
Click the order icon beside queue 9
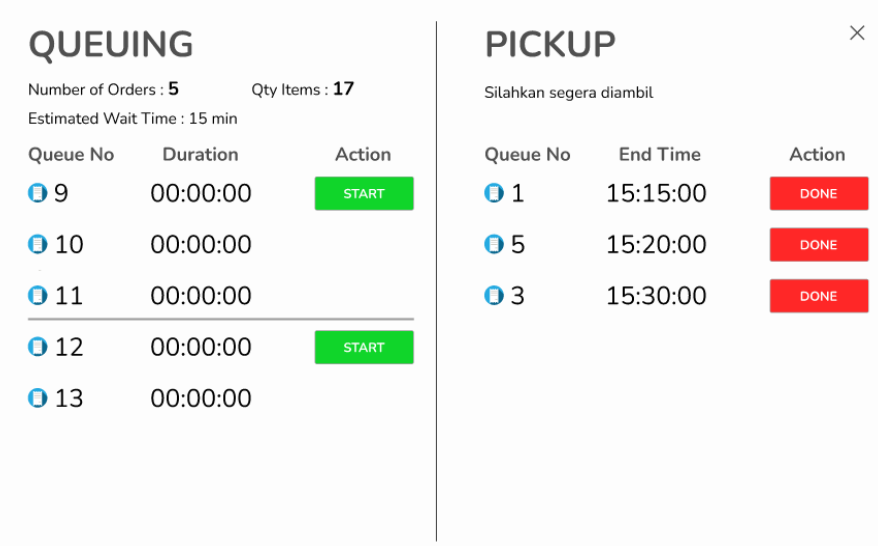[38, 193]
